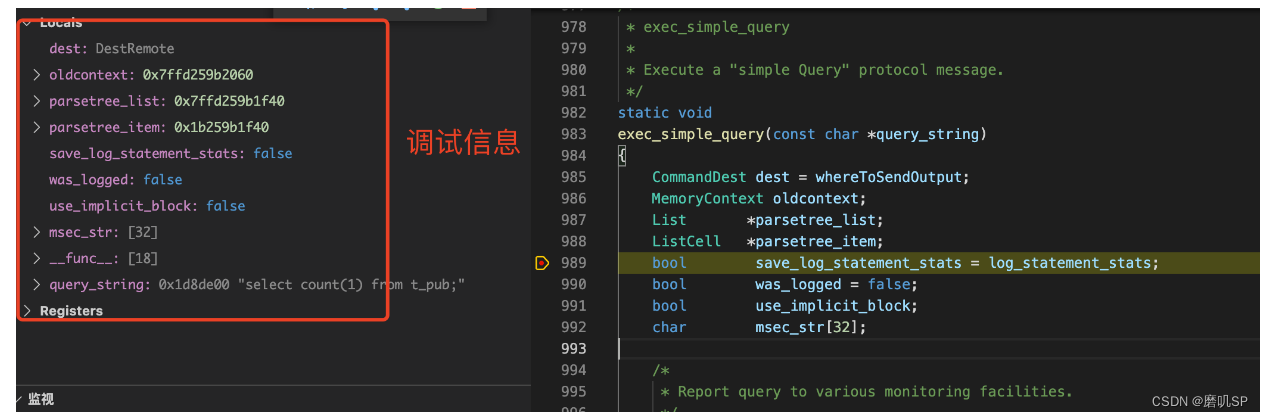
Task: Expand the parsetree_list variable
Action: tap(37, 101)
